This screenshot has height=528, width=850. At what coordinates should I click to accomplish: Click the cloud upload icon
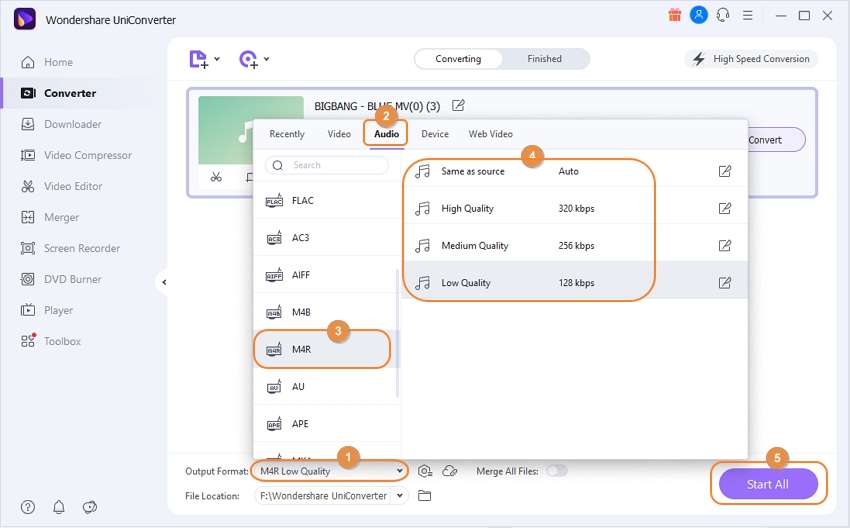[x=450, y=471]
